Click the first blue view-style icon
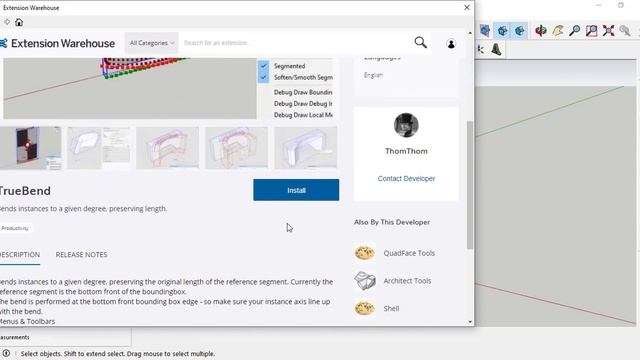 click(x=485, y=31)
